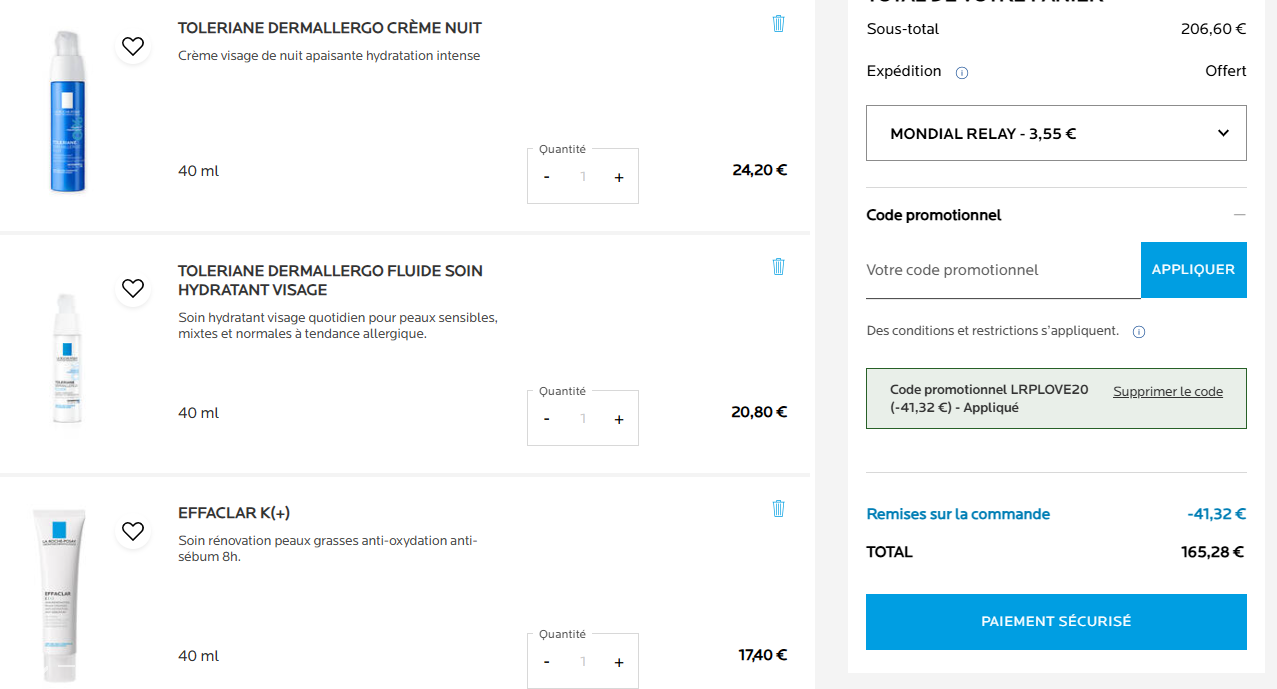This screenshot has width=1277, height=689.
Task: Favorite the Toleriane Dermallergo Fluide Soin product
Action: [133, 288]
